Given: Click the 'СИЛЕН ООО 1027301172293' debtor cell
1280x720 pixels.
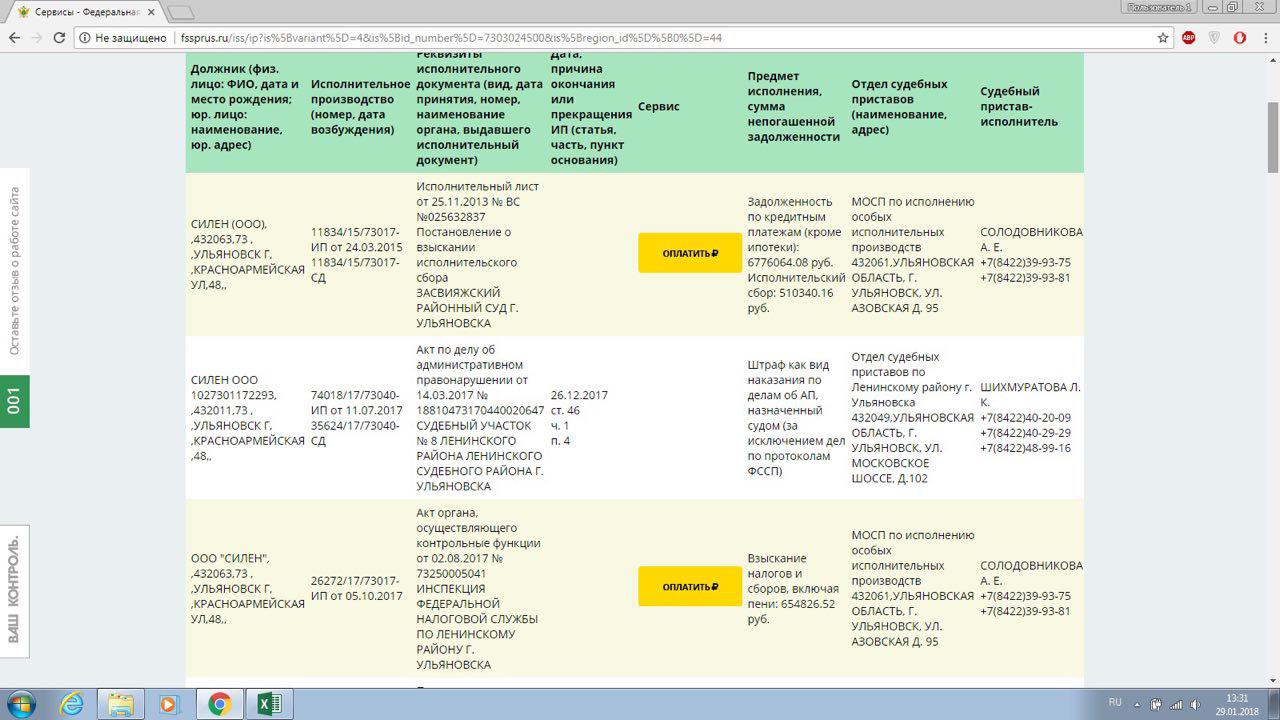Looking at the screenshot, I should click(248, 417).
